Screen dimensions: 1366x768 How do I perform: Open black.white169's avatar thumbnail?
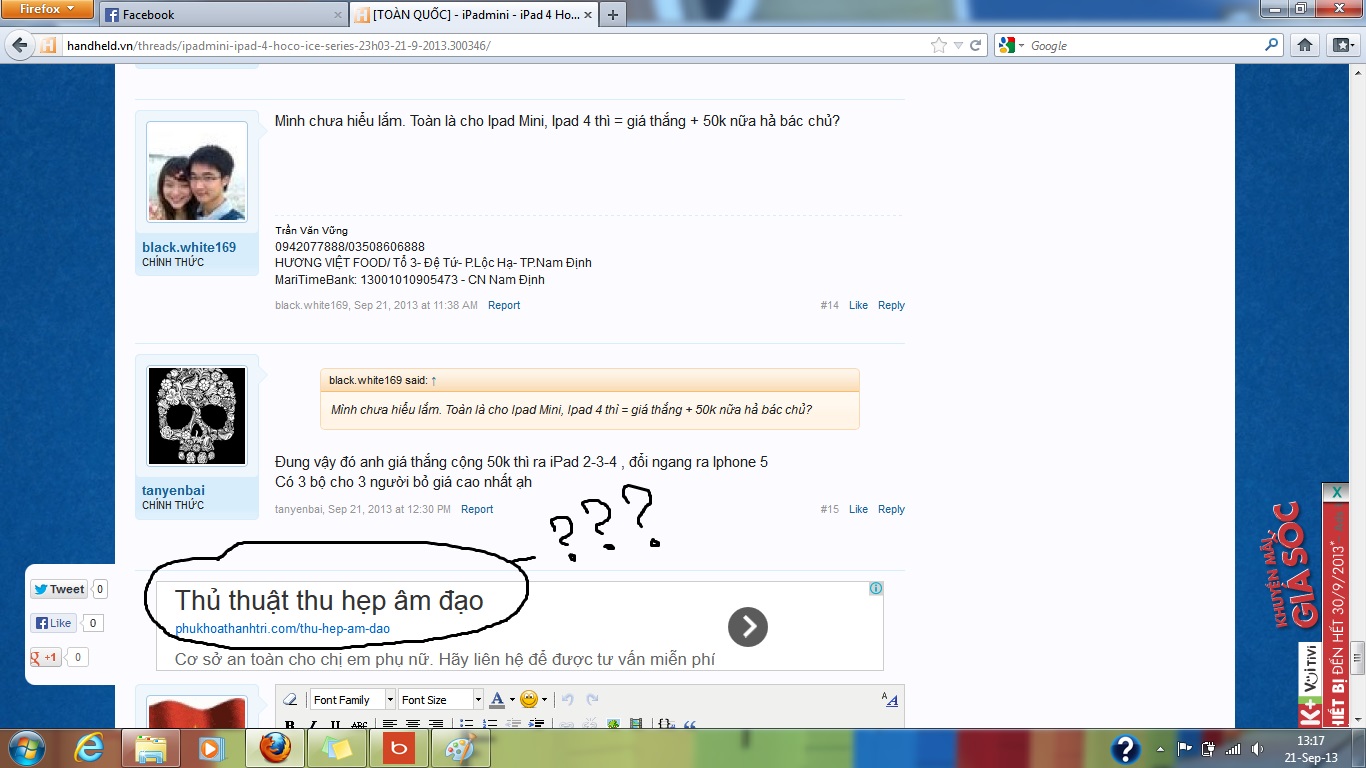197,172
